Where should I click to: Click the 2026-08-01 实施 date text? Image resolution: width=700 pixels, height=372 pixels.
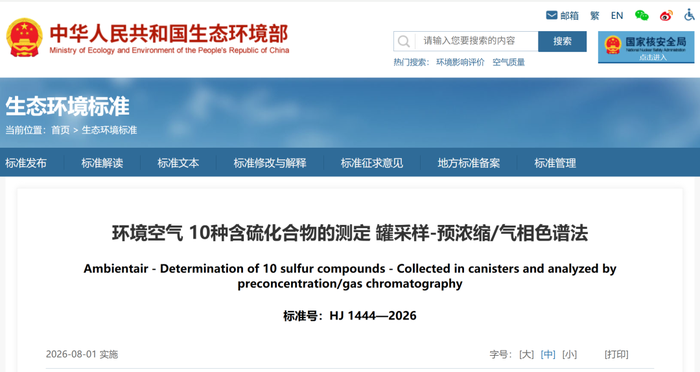click(x=82, y=354)
